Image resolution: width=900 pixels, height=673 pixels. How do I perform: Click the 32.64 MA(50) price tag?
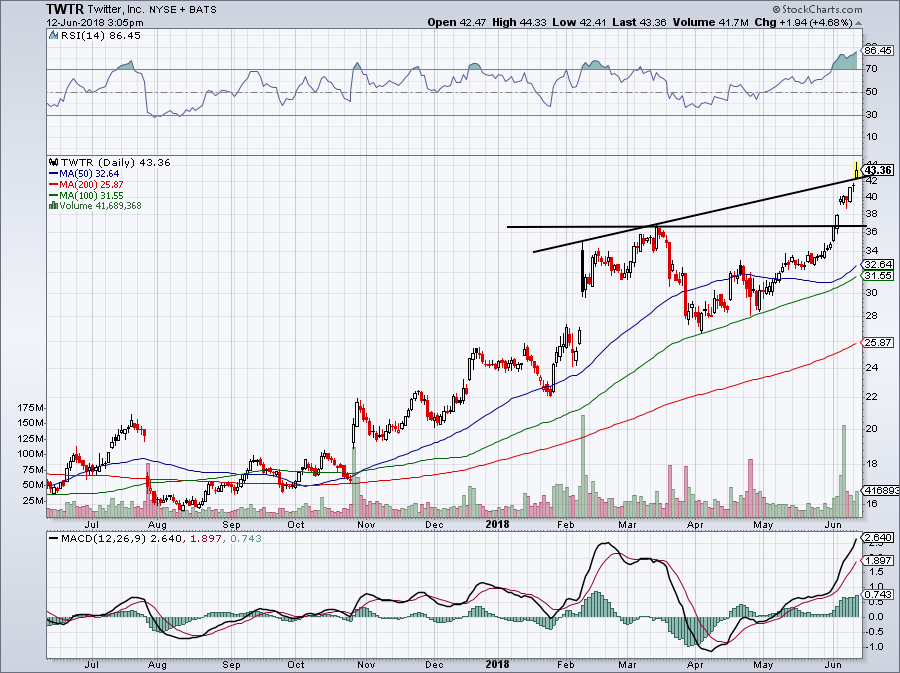click(878, 264)
